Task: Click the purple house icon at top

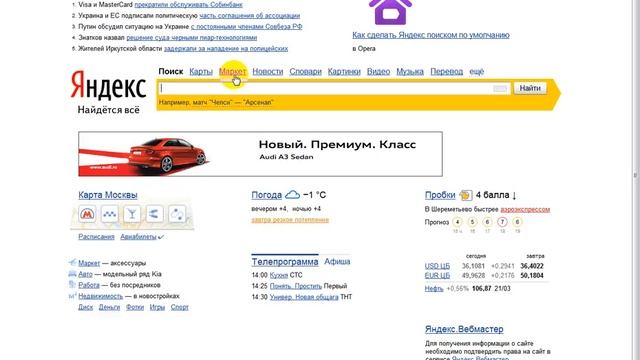Action: coord(390,11)
